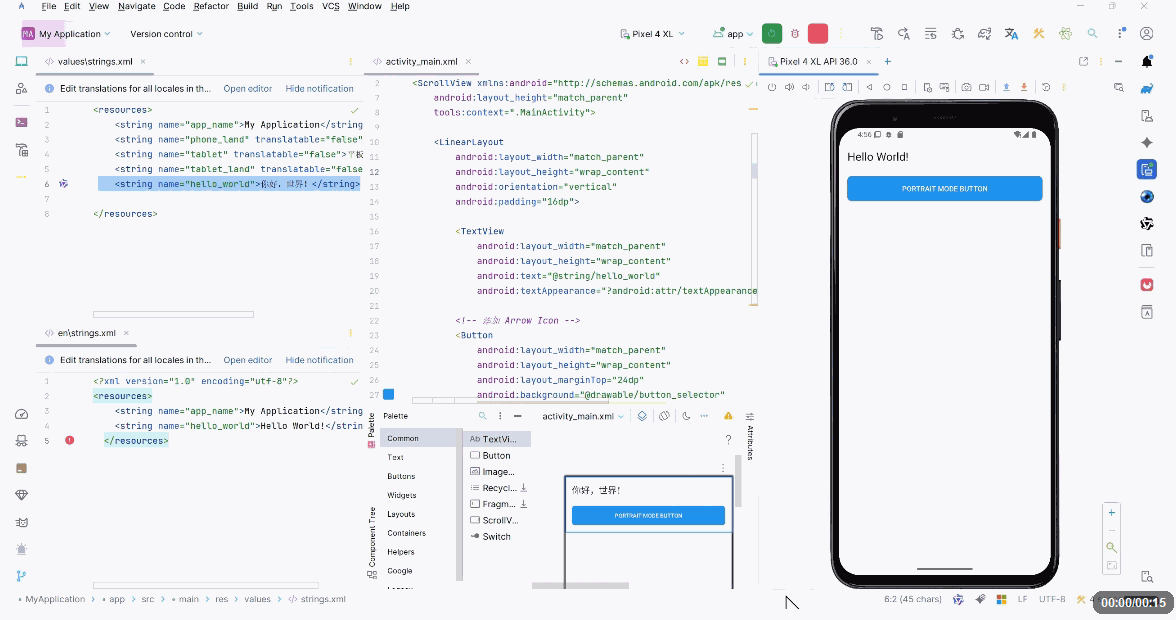
Task: Start debugging with the bug icon
Action: click(x=795, y=34)
